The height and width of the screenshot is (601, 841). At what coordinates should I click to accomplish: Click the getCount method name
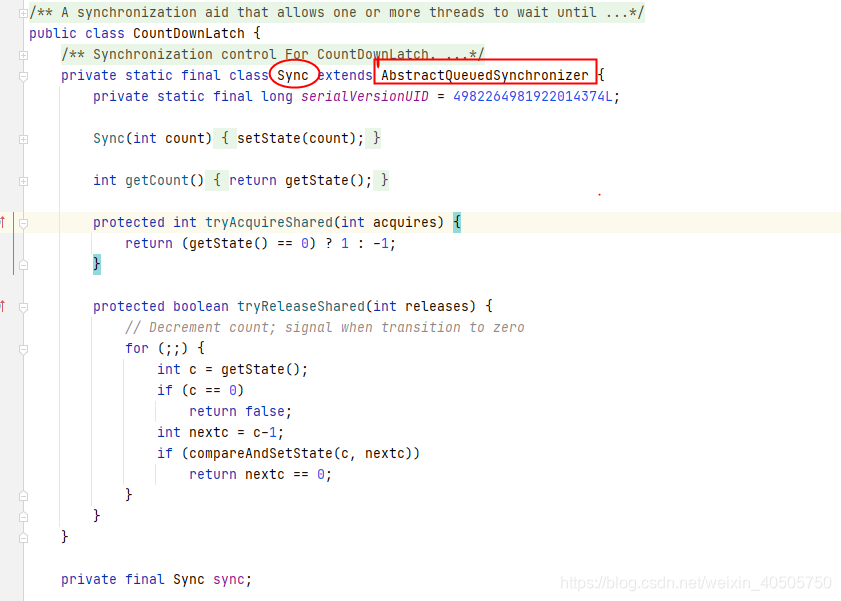(x=157, y=180)
